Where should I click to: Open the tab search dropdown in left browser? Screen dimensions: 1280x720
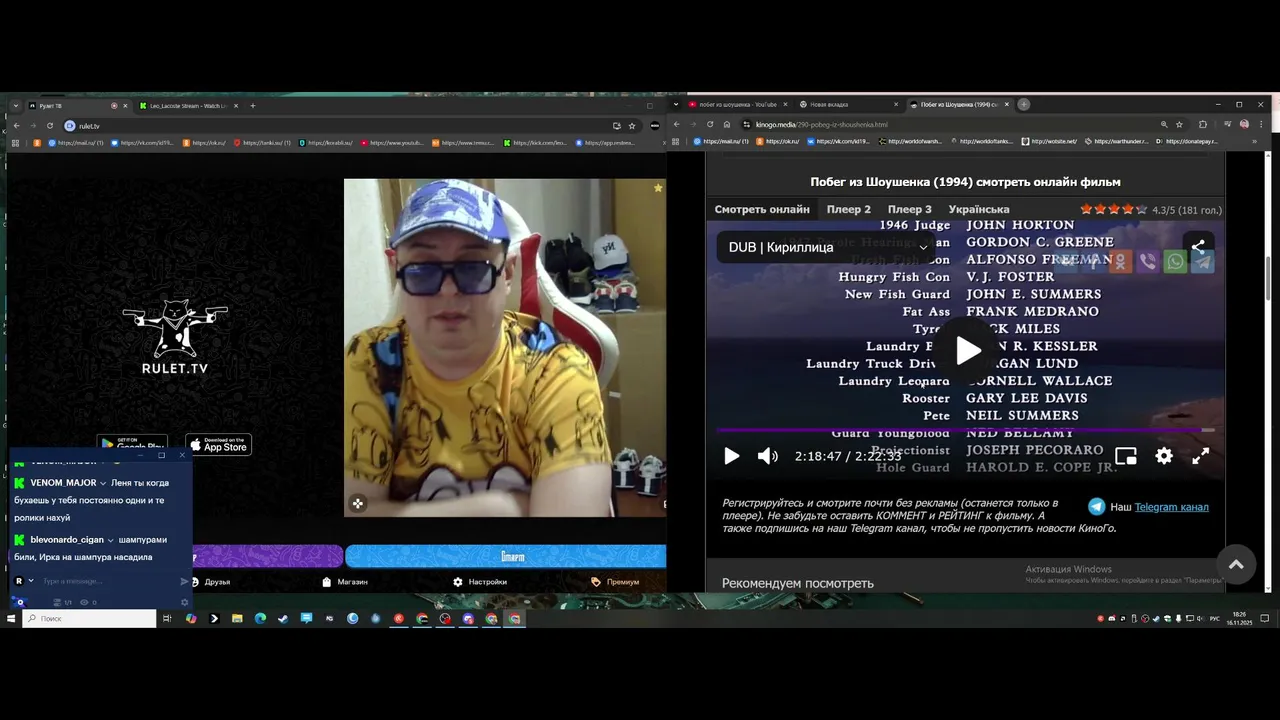[x=15, y=105]
